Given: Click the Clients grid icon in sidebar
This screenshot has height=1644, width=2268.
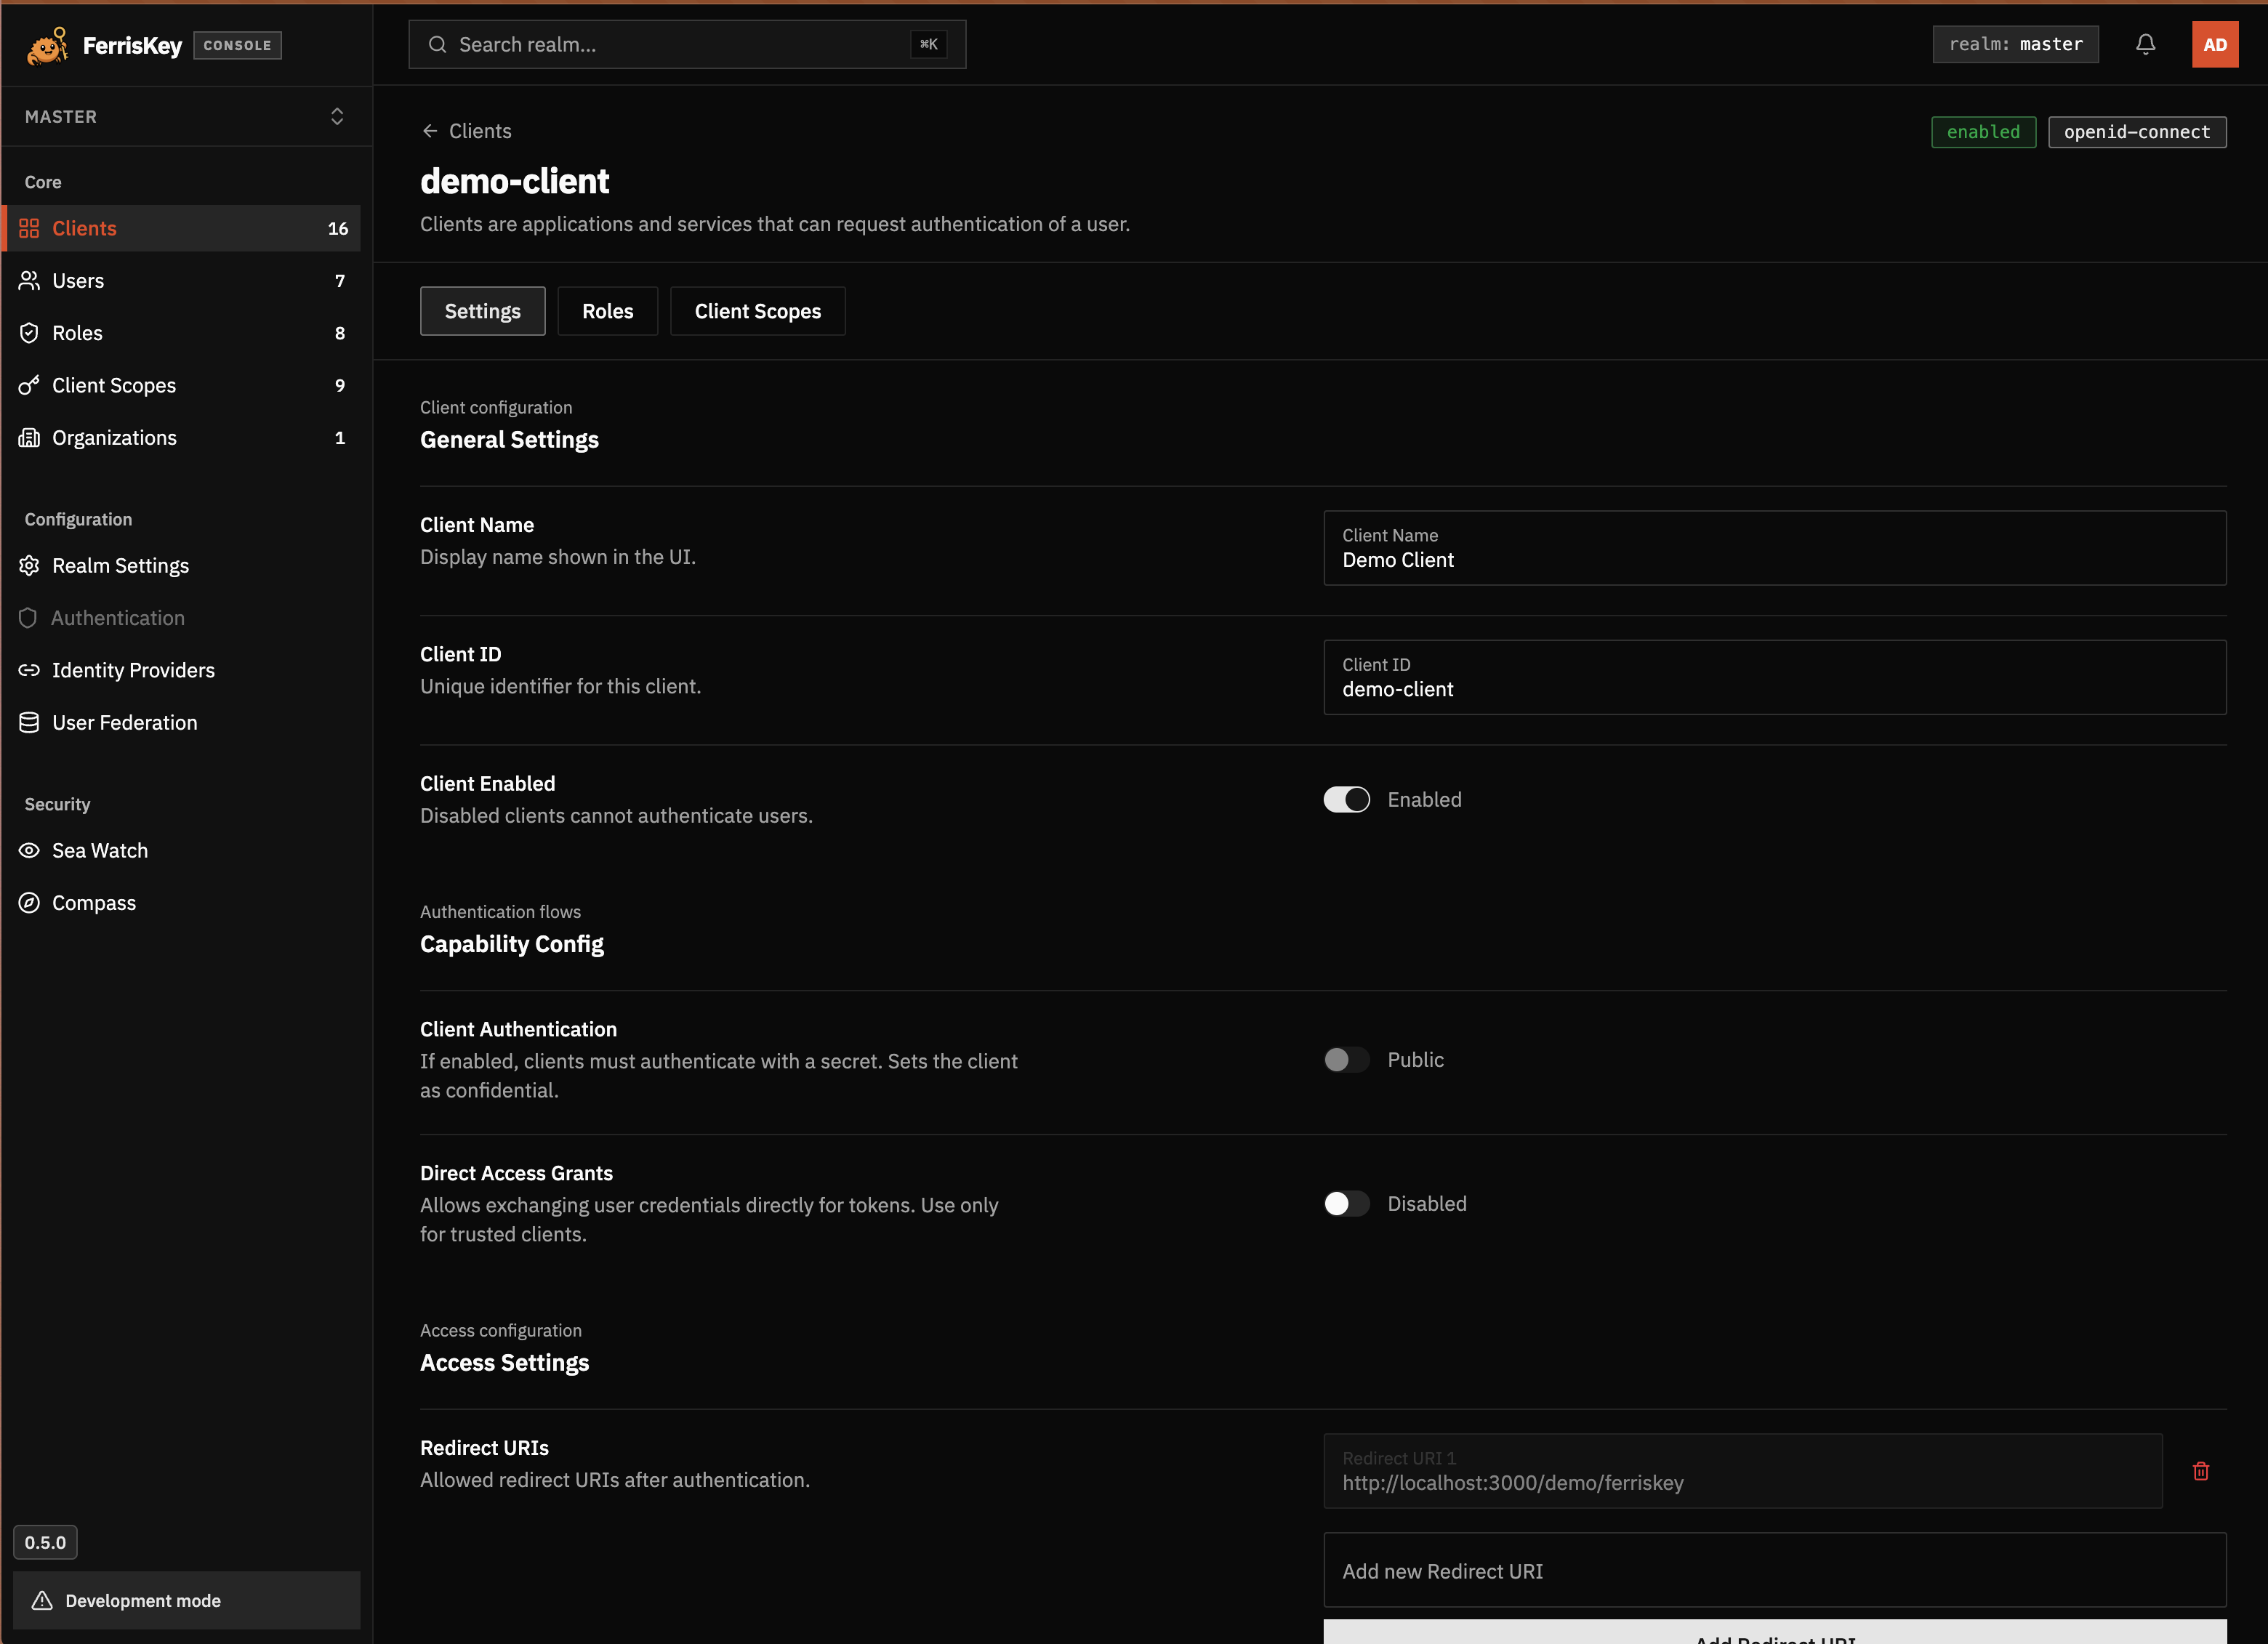Looking at the screenshot, I should click(x=29, y=228).
